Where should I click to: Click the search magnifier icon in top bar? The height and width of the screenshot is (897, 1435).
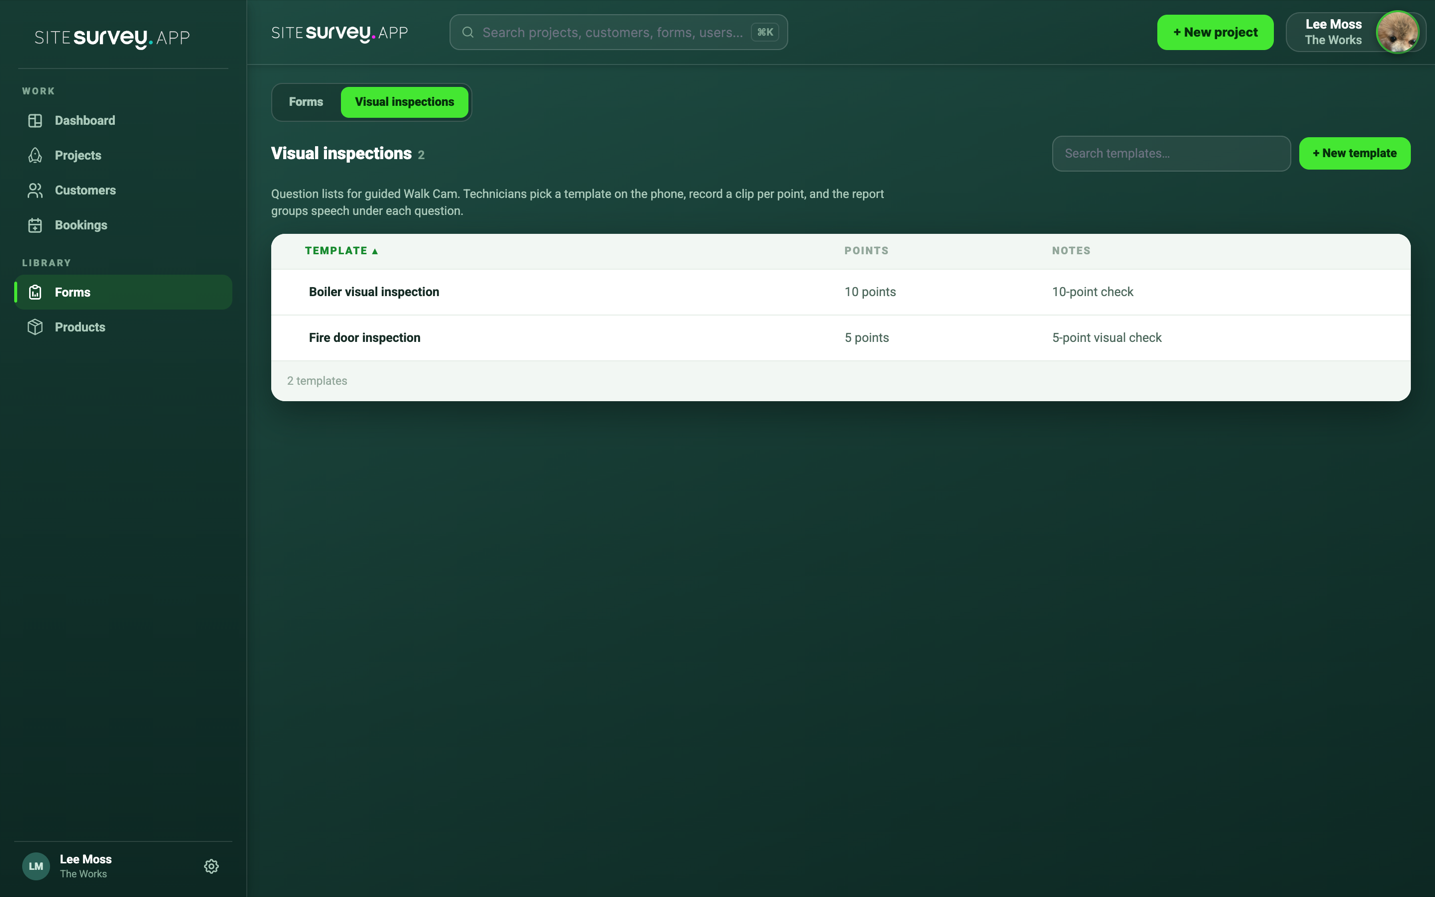(468, 32)
